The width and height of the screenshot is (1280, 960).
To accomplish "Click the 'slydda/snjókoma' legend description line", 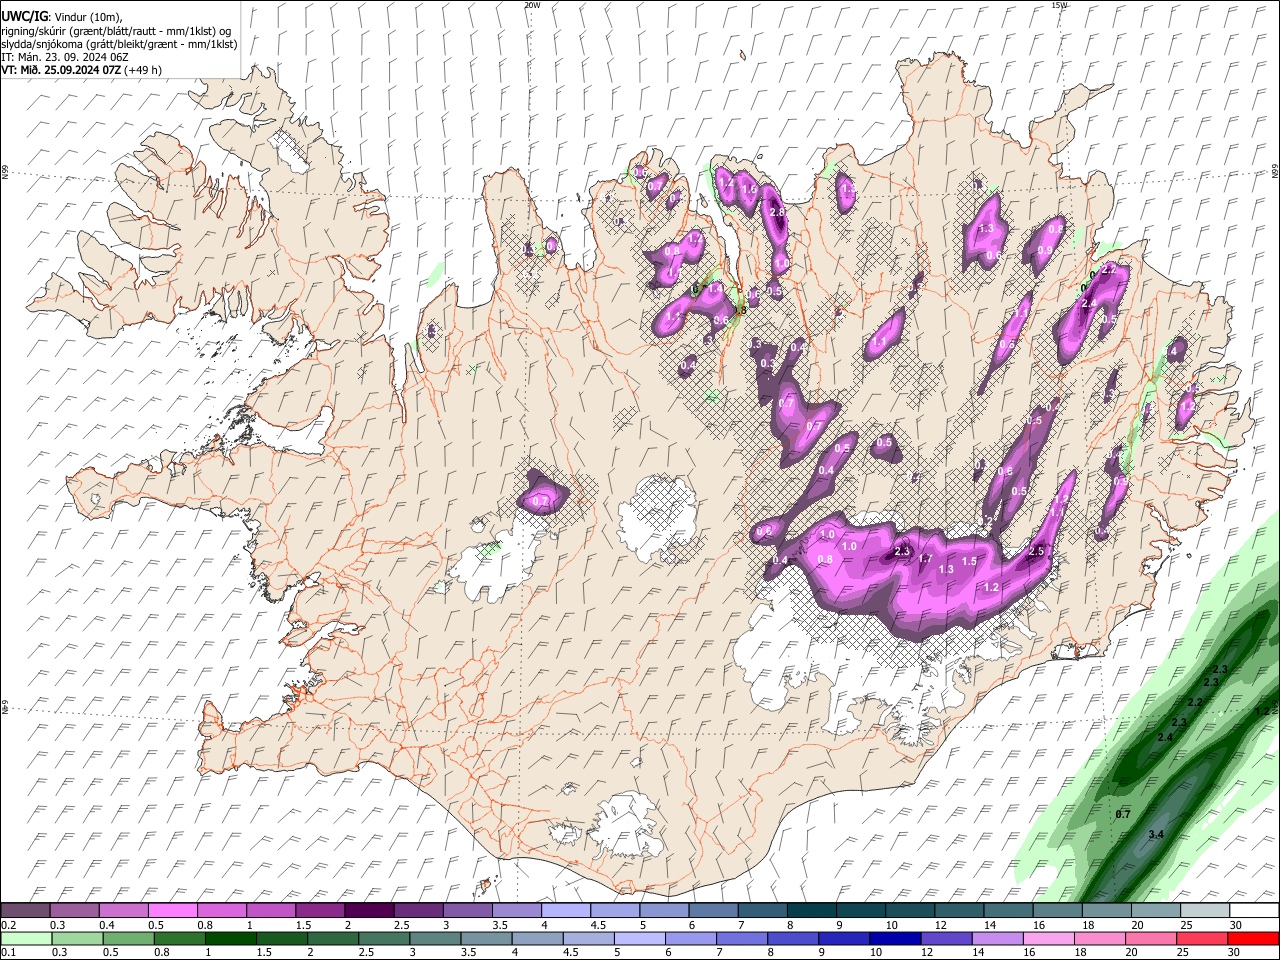I will (x=119, y=44).
